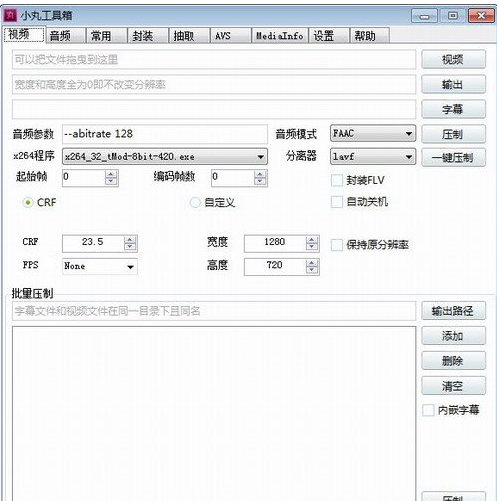Increase the 起始帧 start frame spinner

click(x=111, y=174)
